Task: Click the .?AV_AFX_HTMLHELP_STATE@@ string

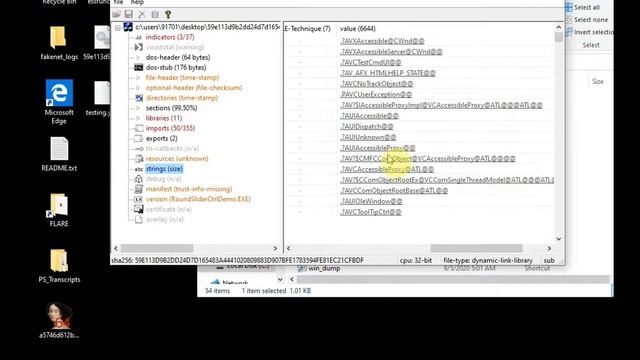Action: tap(388, 73)
